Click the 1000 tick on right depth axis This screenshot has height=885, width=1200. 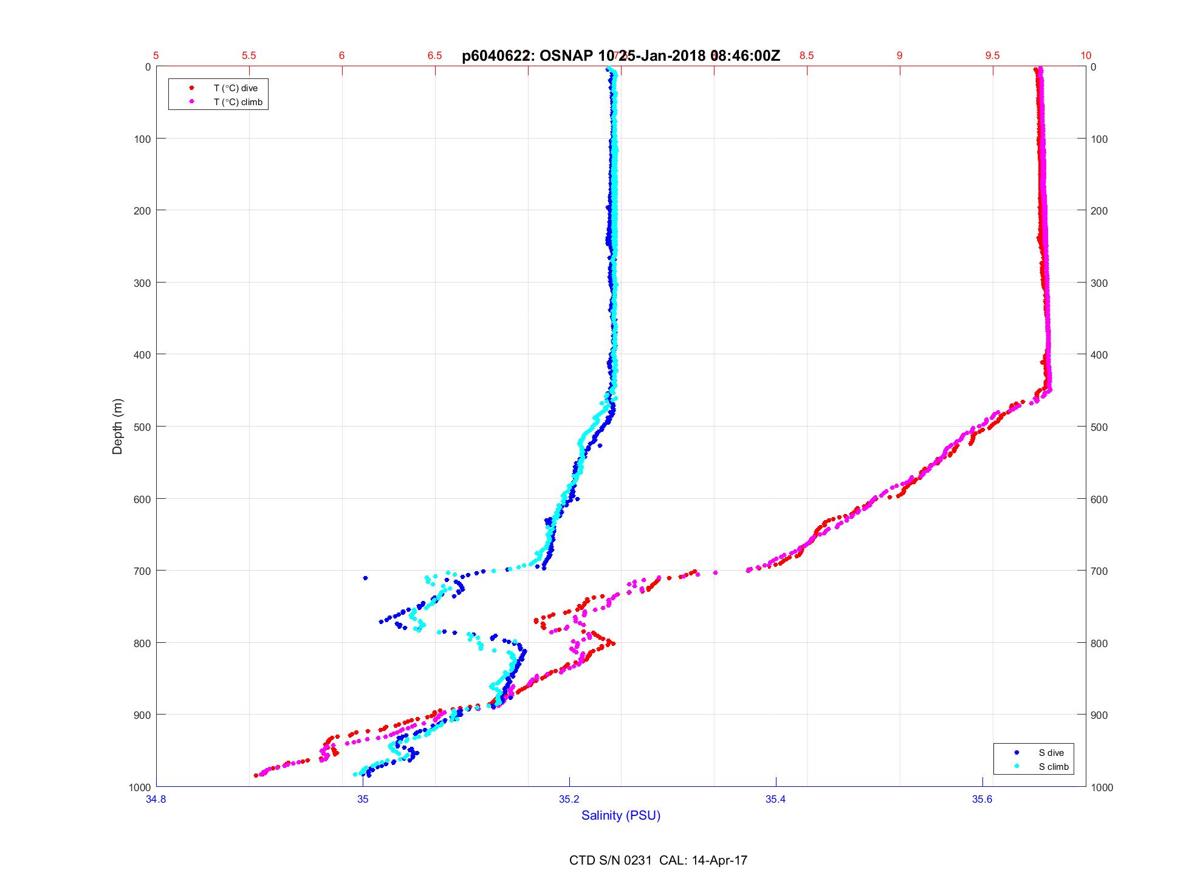tap(1104, 787)
